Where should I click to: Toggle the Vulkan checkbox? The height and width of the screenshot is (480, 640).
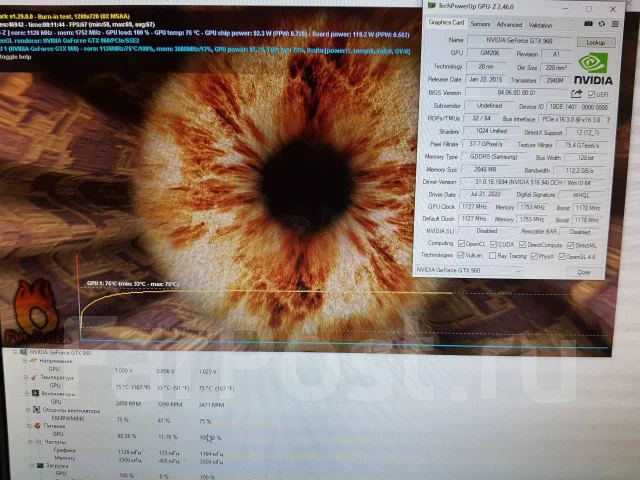pos(461,255)
